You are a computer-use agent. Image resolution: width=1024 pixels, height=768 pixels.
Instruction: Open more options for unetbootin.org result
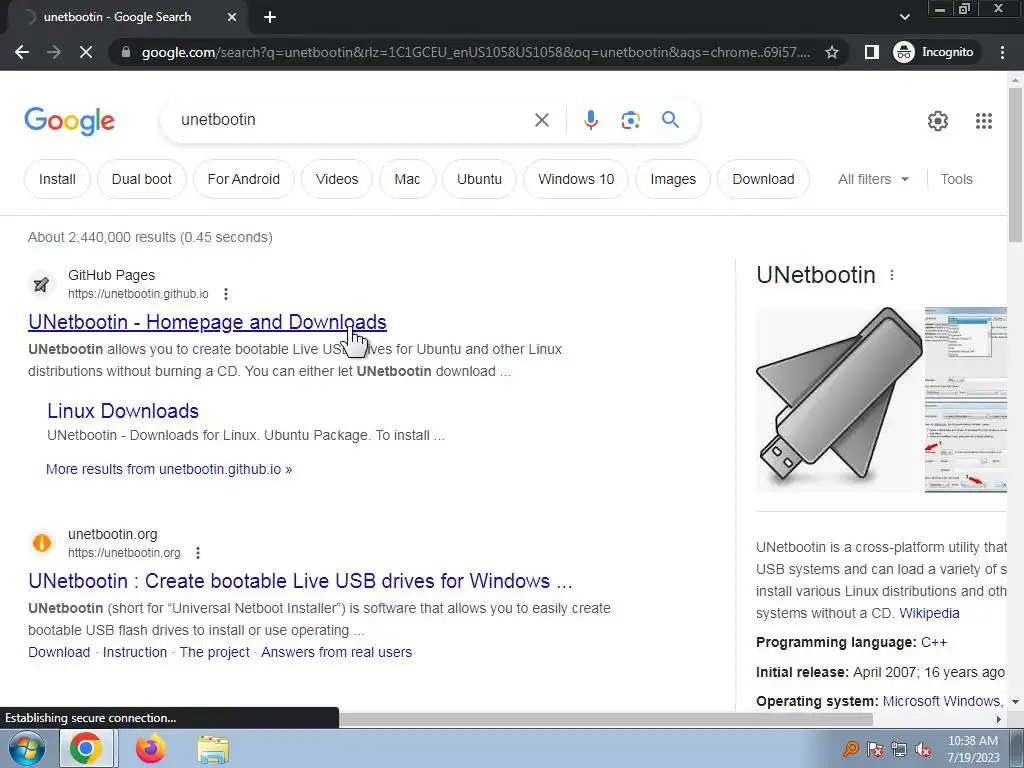pyautogui.click(x=198, y=553)
